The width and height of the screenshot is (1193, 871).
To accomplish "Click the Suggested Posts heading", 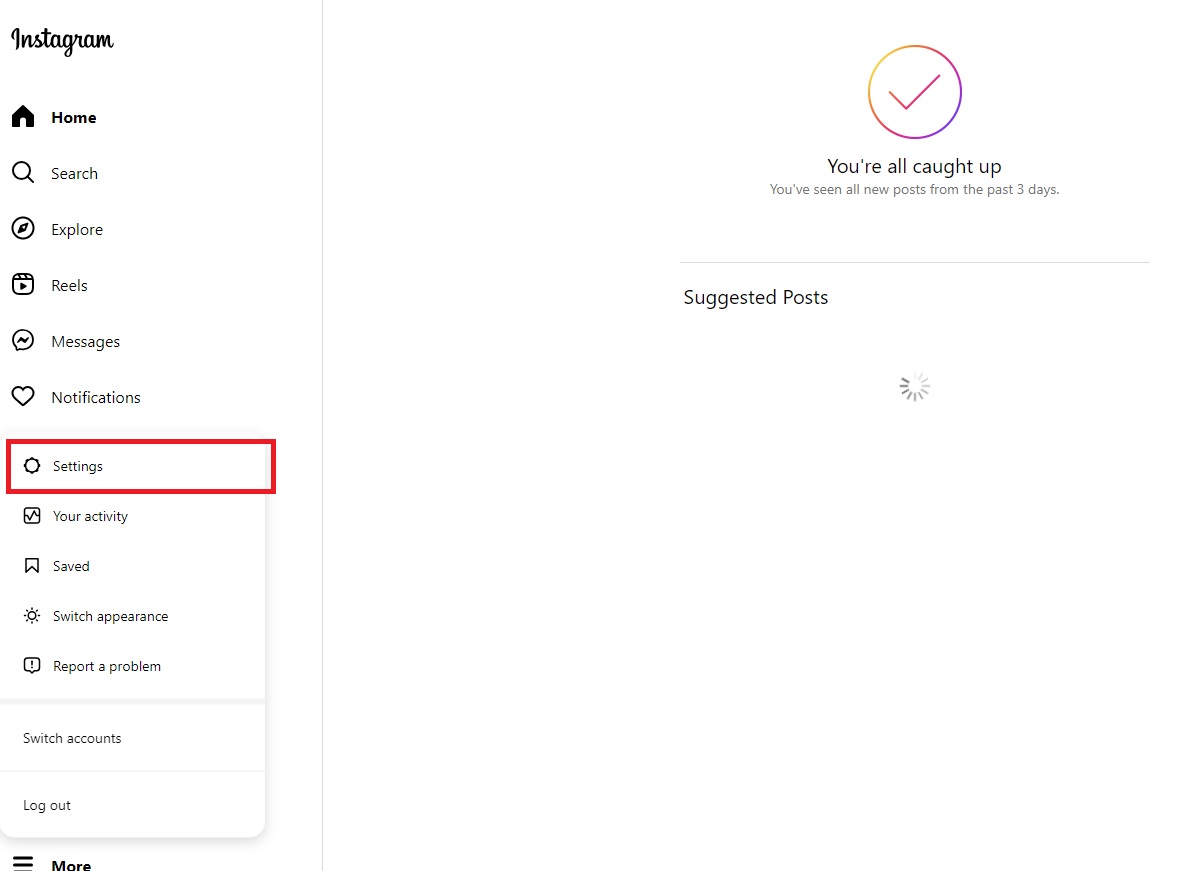I will pos(756,297).
